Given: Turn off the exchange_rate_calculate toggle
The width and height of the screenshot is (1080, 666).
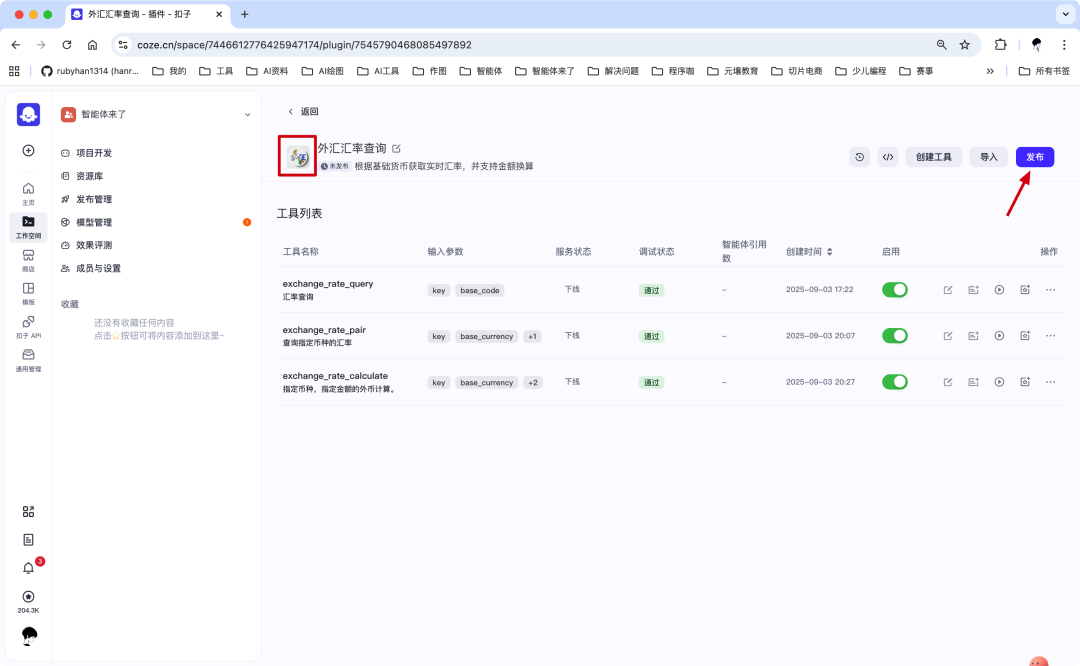Looking at the screenshot, I should 895,381.
